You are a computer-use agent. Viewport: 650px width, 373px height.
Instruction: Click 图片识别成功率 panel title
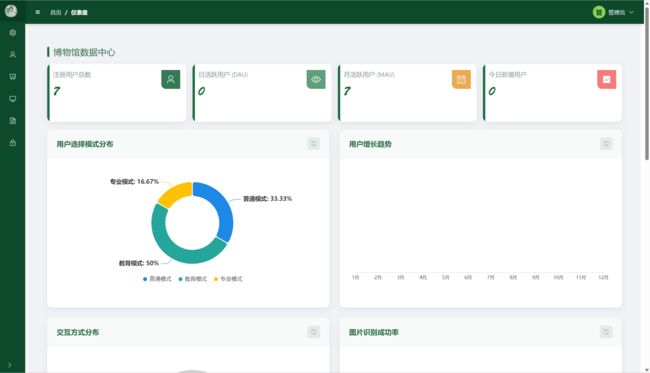point(374,332)
